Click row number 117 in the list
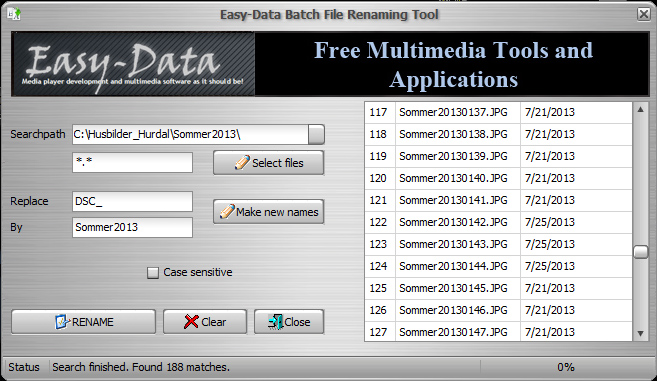This screenshot has height=381, width=657. pyautogui.click(x=378, y=112)
